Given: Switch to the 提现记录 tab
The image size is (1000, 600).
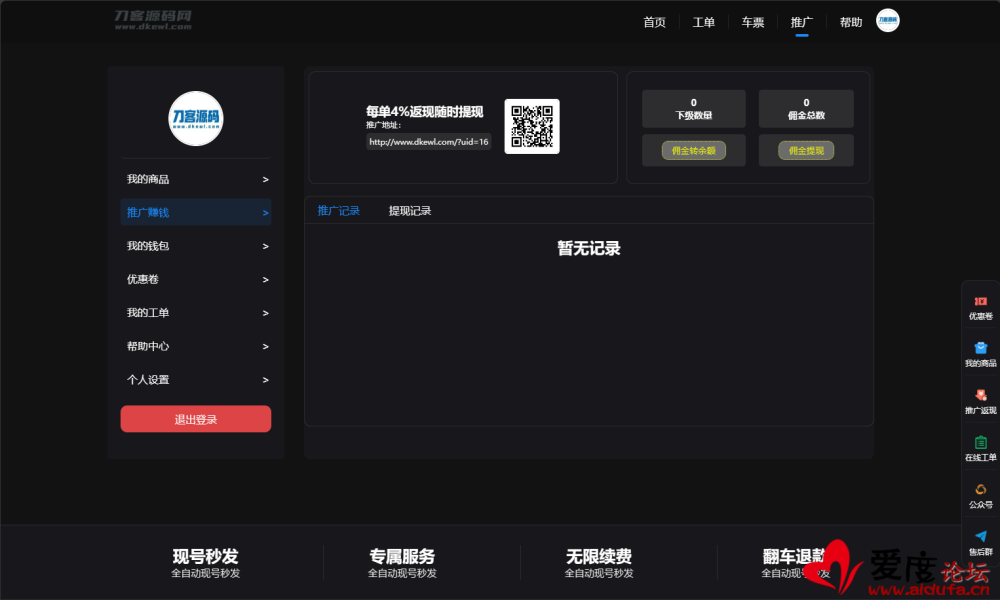Looking at the screenshot, I should pyautogui.click(x=410, y=210).
